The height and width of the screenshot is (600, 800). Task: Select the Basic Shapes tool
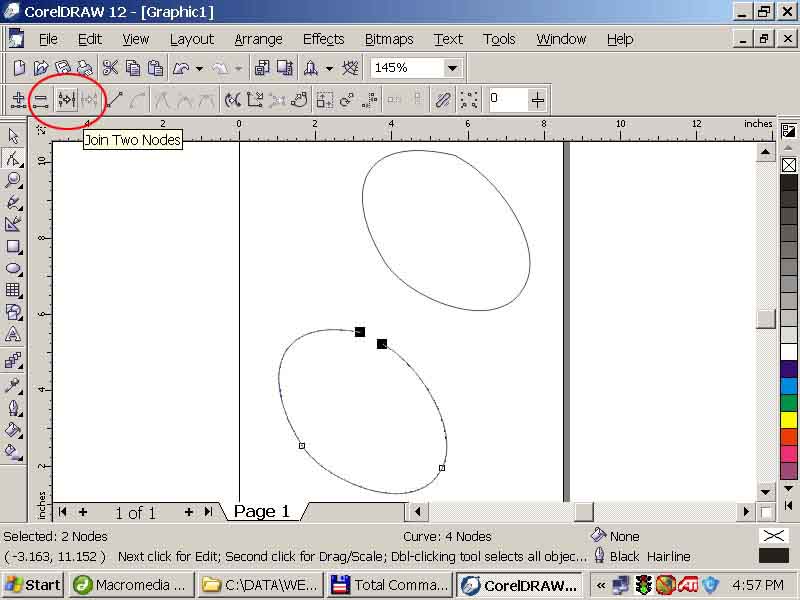pos(13,312)
